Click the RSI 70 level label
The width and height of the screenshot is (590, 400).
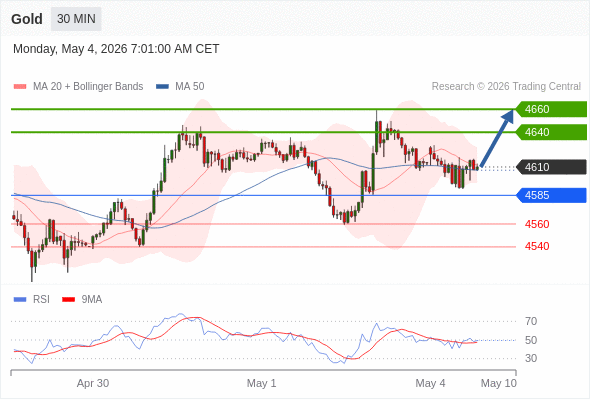pos(531,321)
